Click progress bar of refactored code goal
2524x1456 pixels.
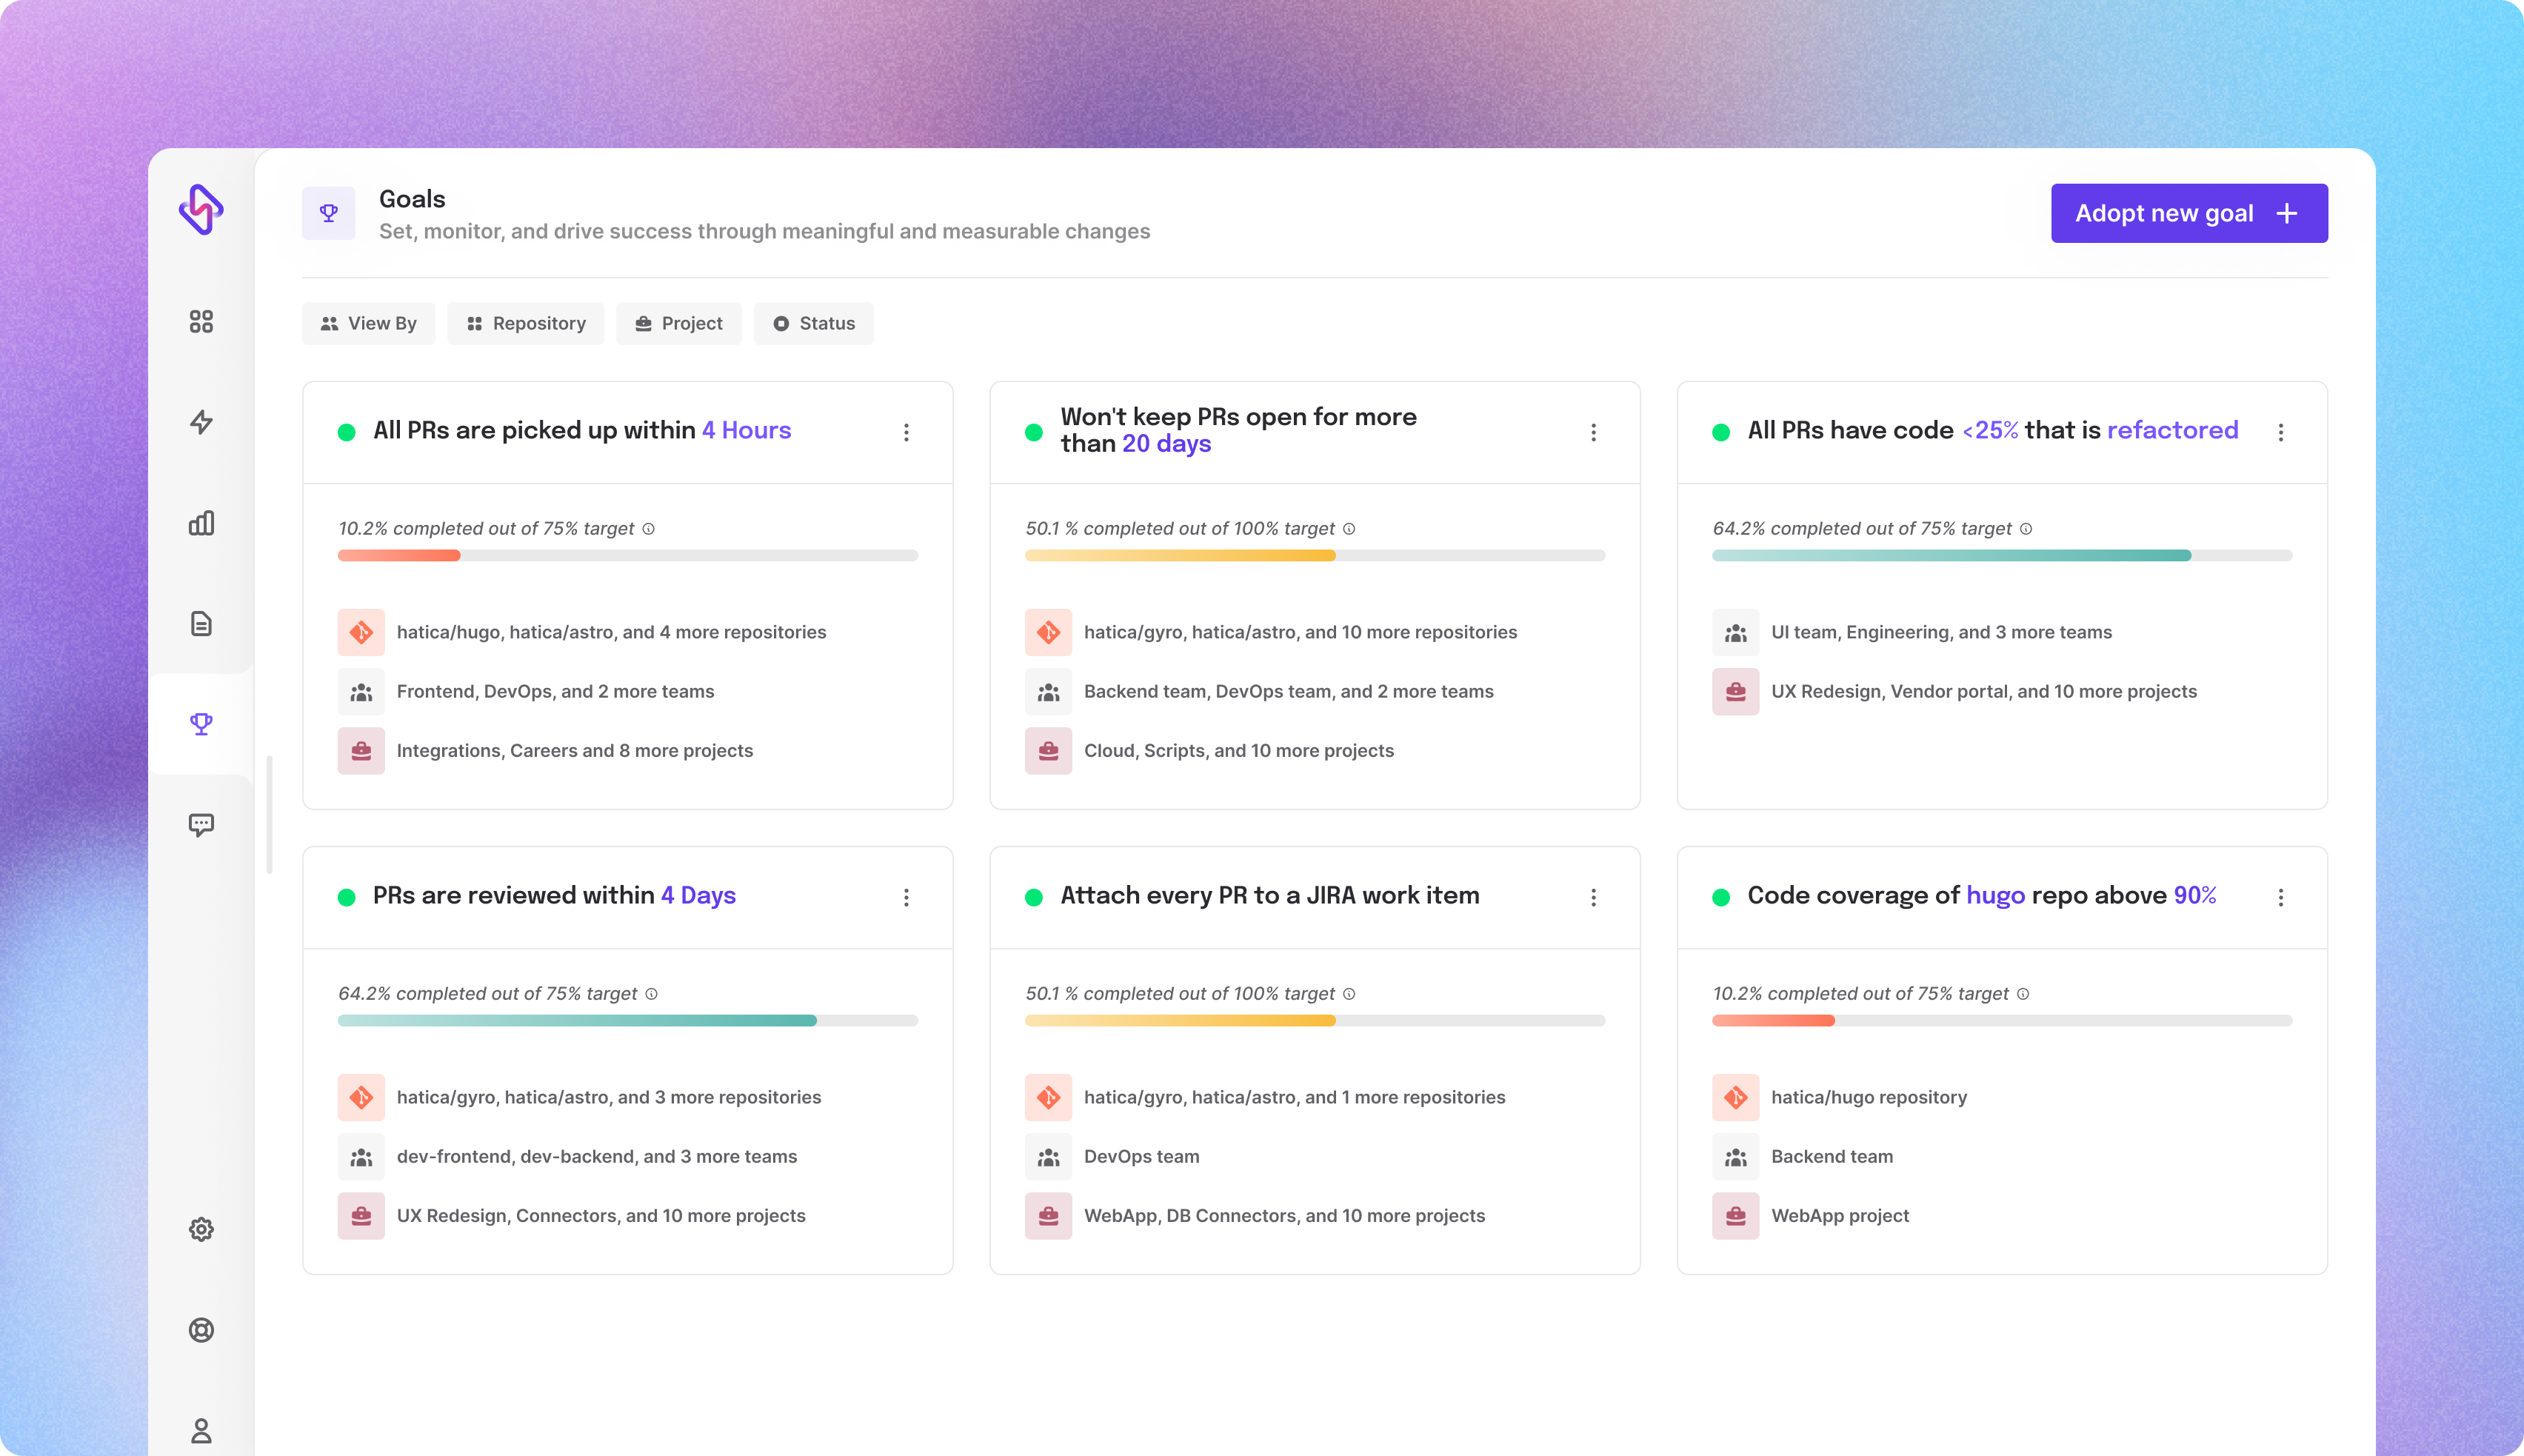[x=2001, y=555]
